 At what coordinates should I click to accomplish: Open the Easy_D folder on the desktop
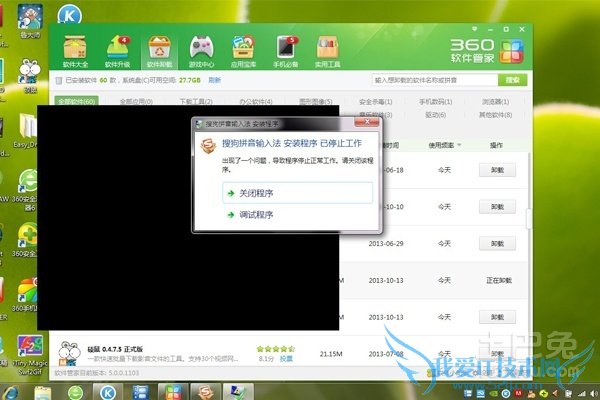click(27, 130)
